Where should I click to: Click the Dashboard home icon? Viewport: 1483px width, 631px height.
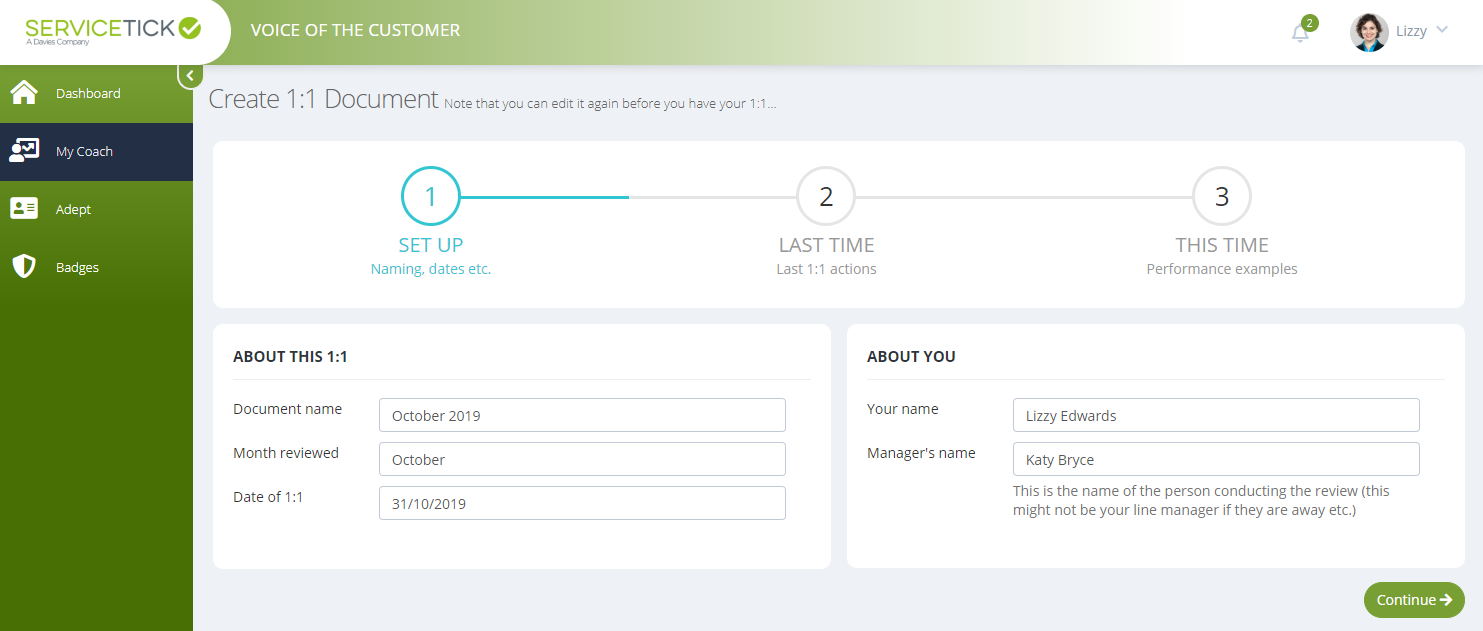click(23, 93)
